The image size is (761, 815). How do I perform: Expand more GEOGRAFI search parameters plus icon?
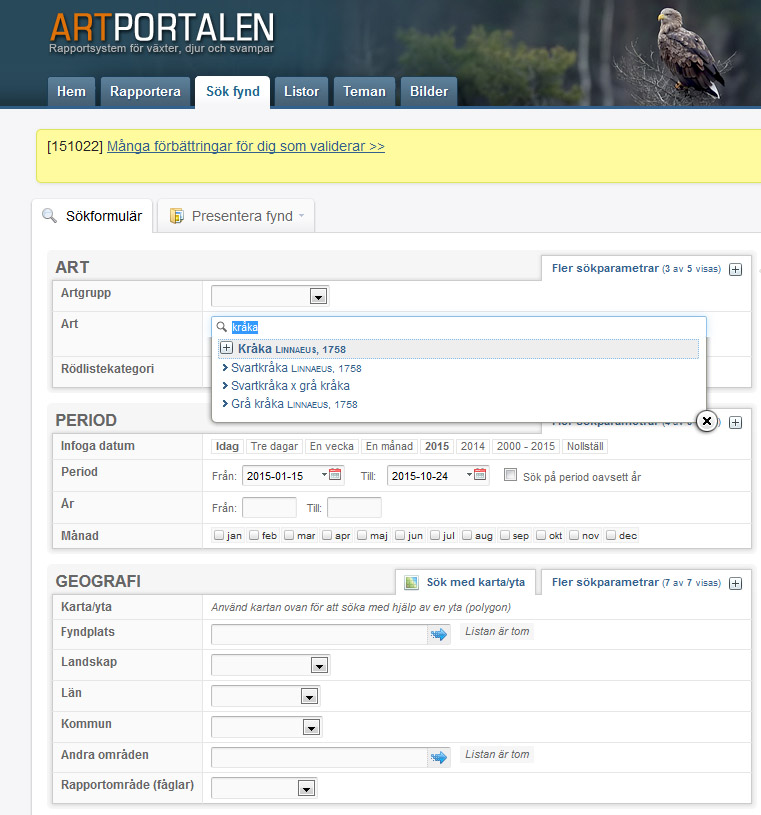[x=735, y=583]
